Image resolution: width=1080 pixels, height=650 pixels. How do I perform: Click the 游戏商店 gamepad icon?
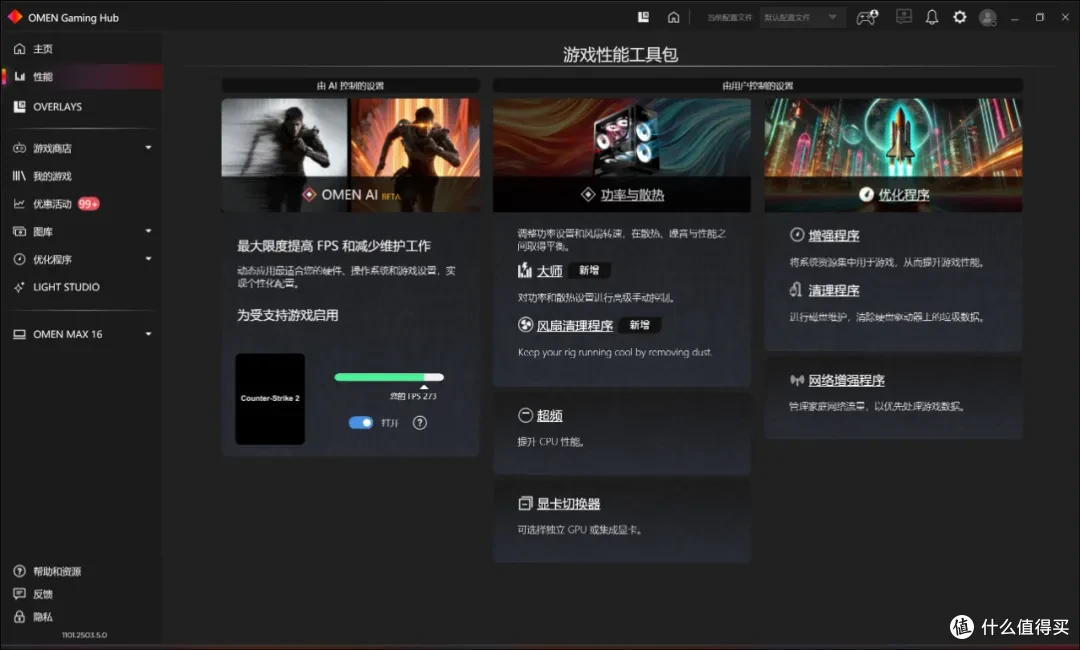(x=19, y=148)
